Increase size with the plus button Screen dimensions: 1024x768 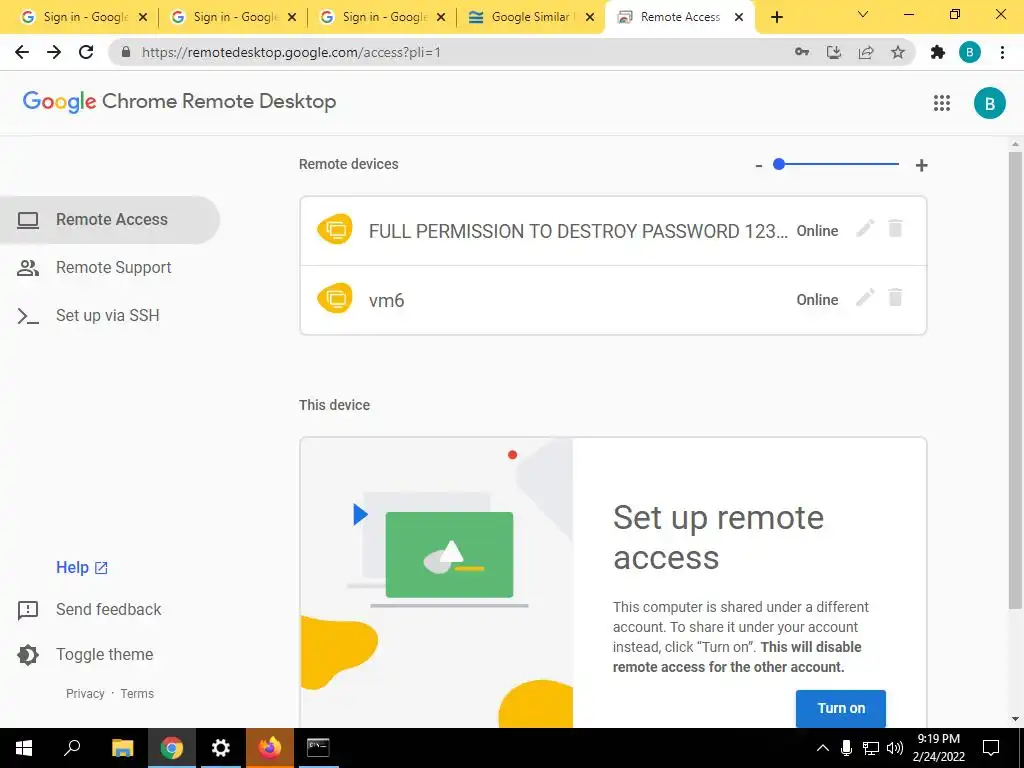point(921,165)
